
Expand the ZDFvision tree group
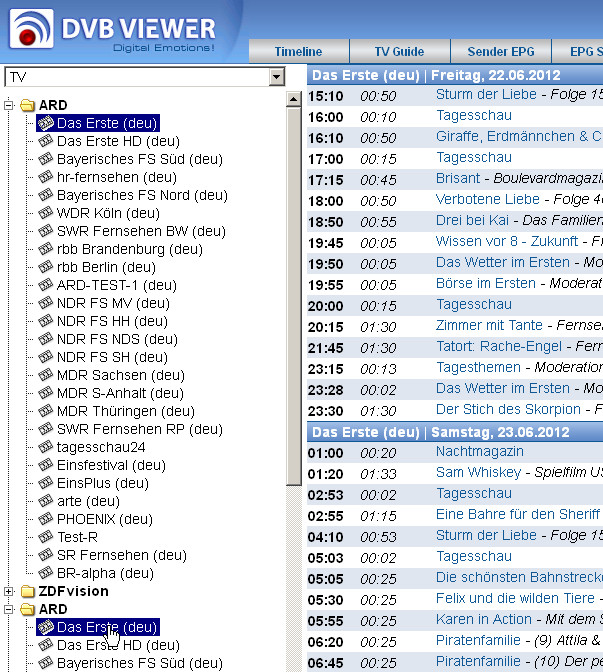9,591
